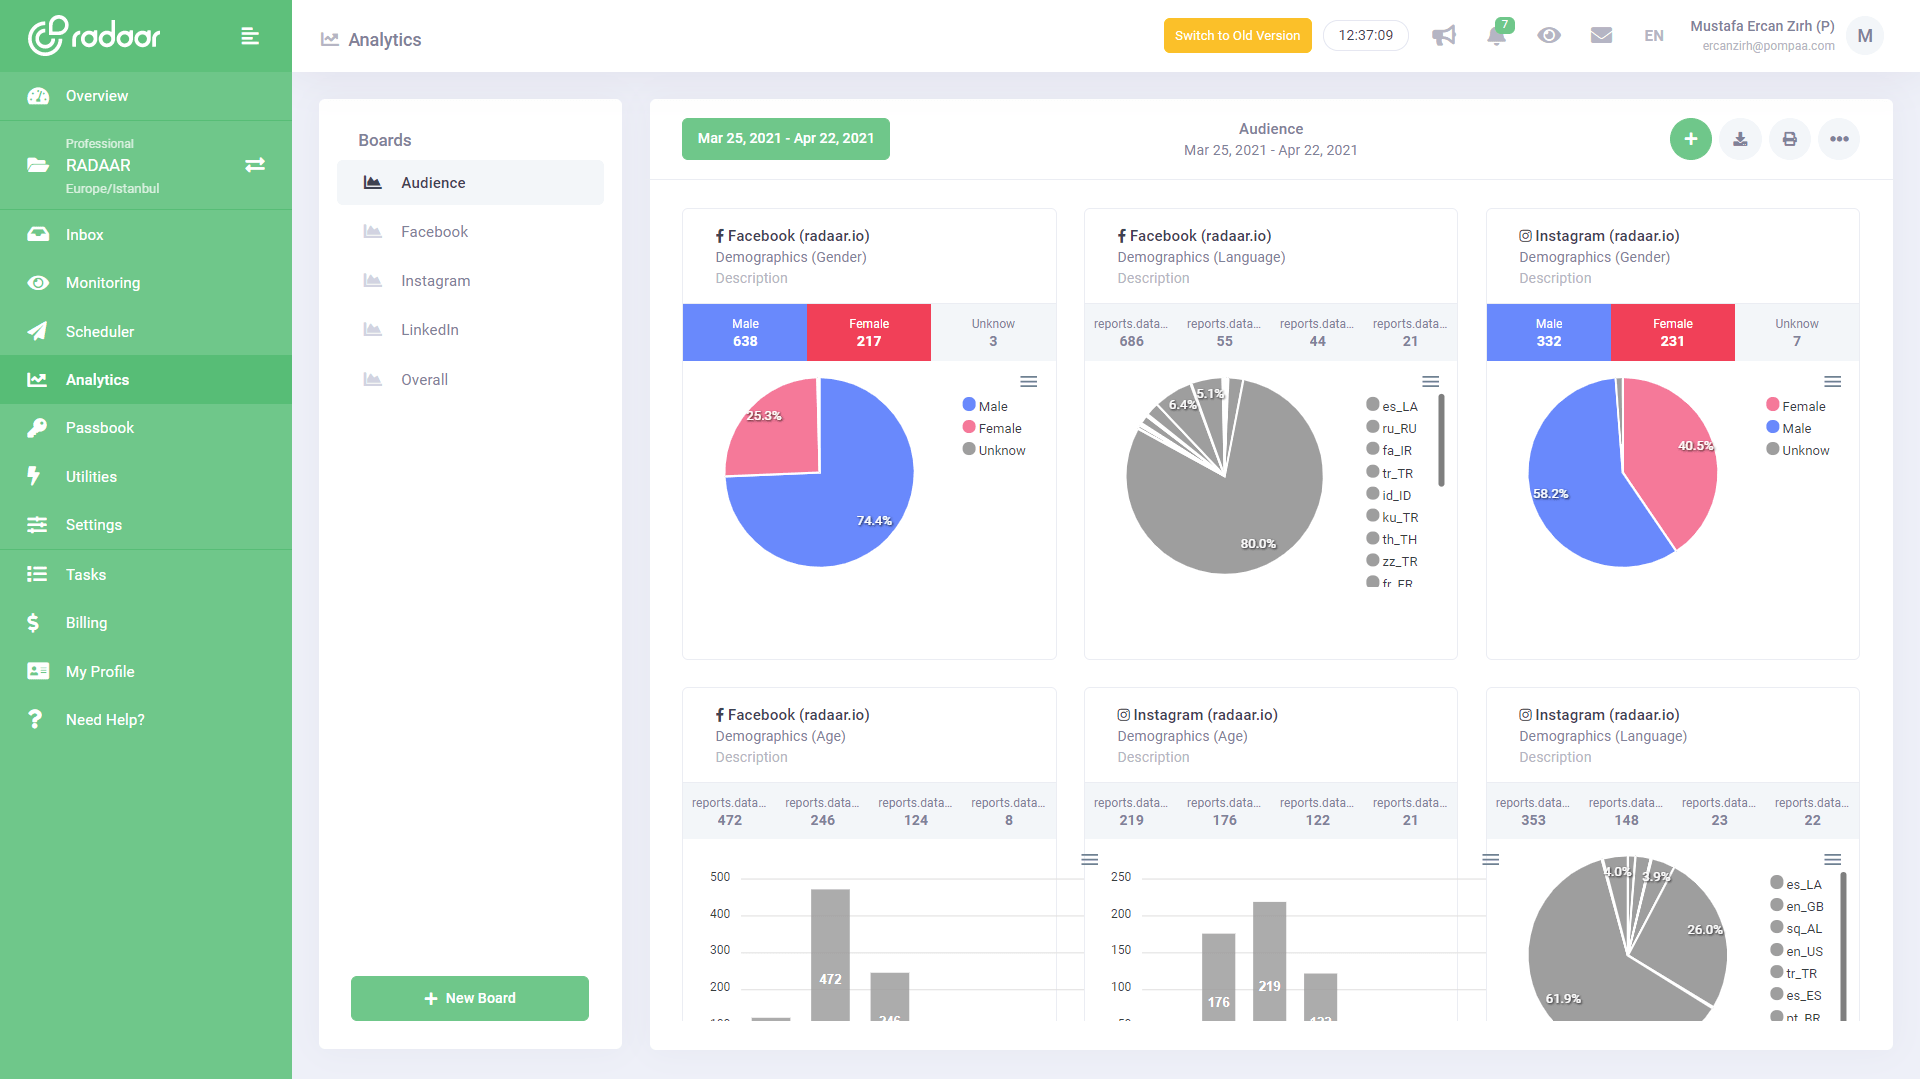The image size is (1920, 1079).
Task: Click the user avatar M in header
Action: (1865, 36)
